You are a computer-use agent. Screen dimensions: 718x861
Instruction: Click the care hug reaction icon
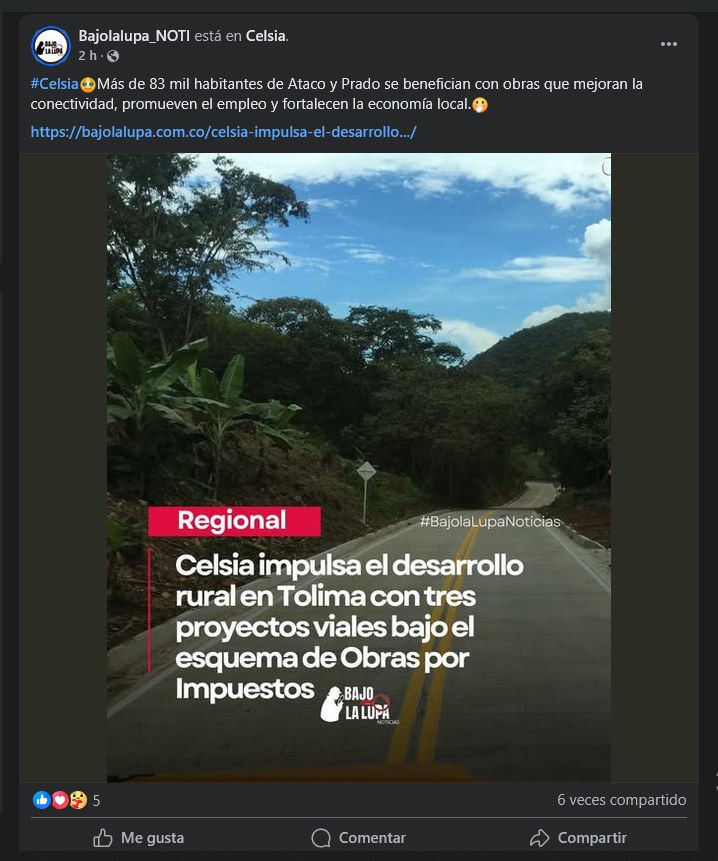[78, 800]
